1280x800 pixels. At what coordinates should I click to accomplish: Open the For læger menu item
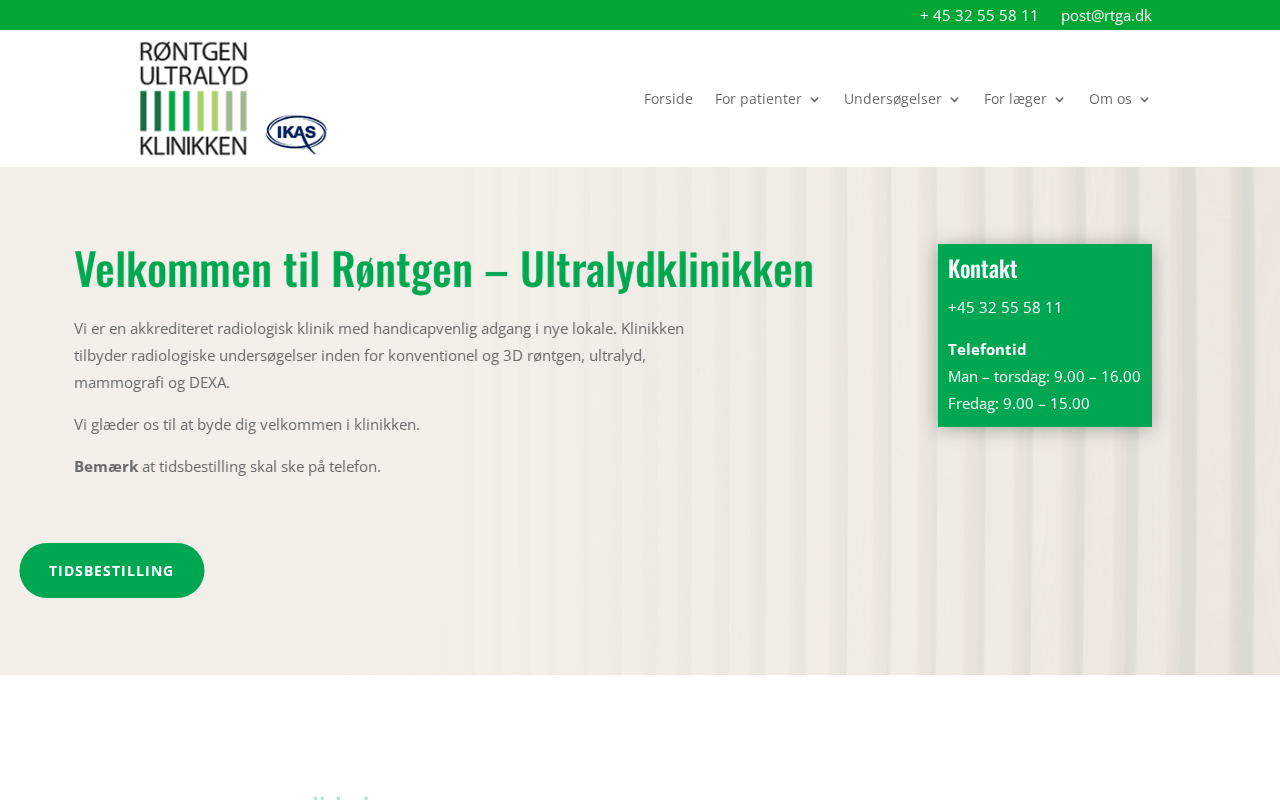click(1015, 99)
